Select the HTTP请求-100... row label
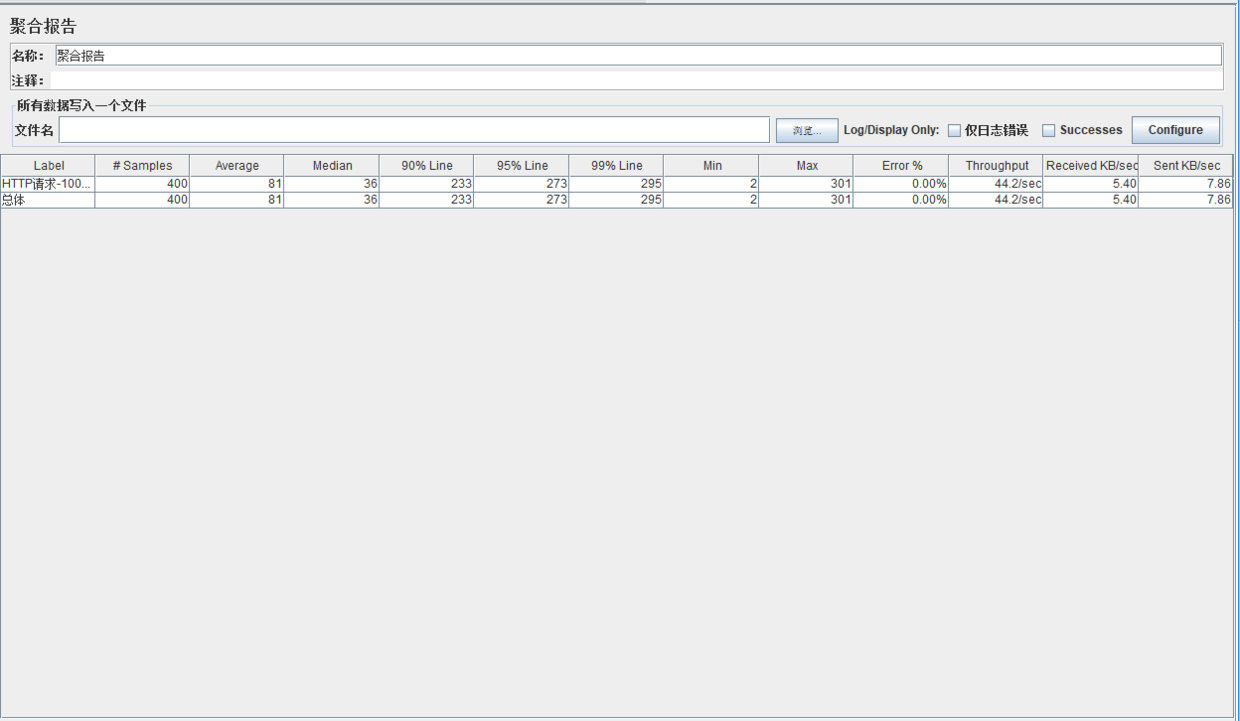Image resolution: width=1240 pixels, height=721 pixels. (x=48, y=184)
